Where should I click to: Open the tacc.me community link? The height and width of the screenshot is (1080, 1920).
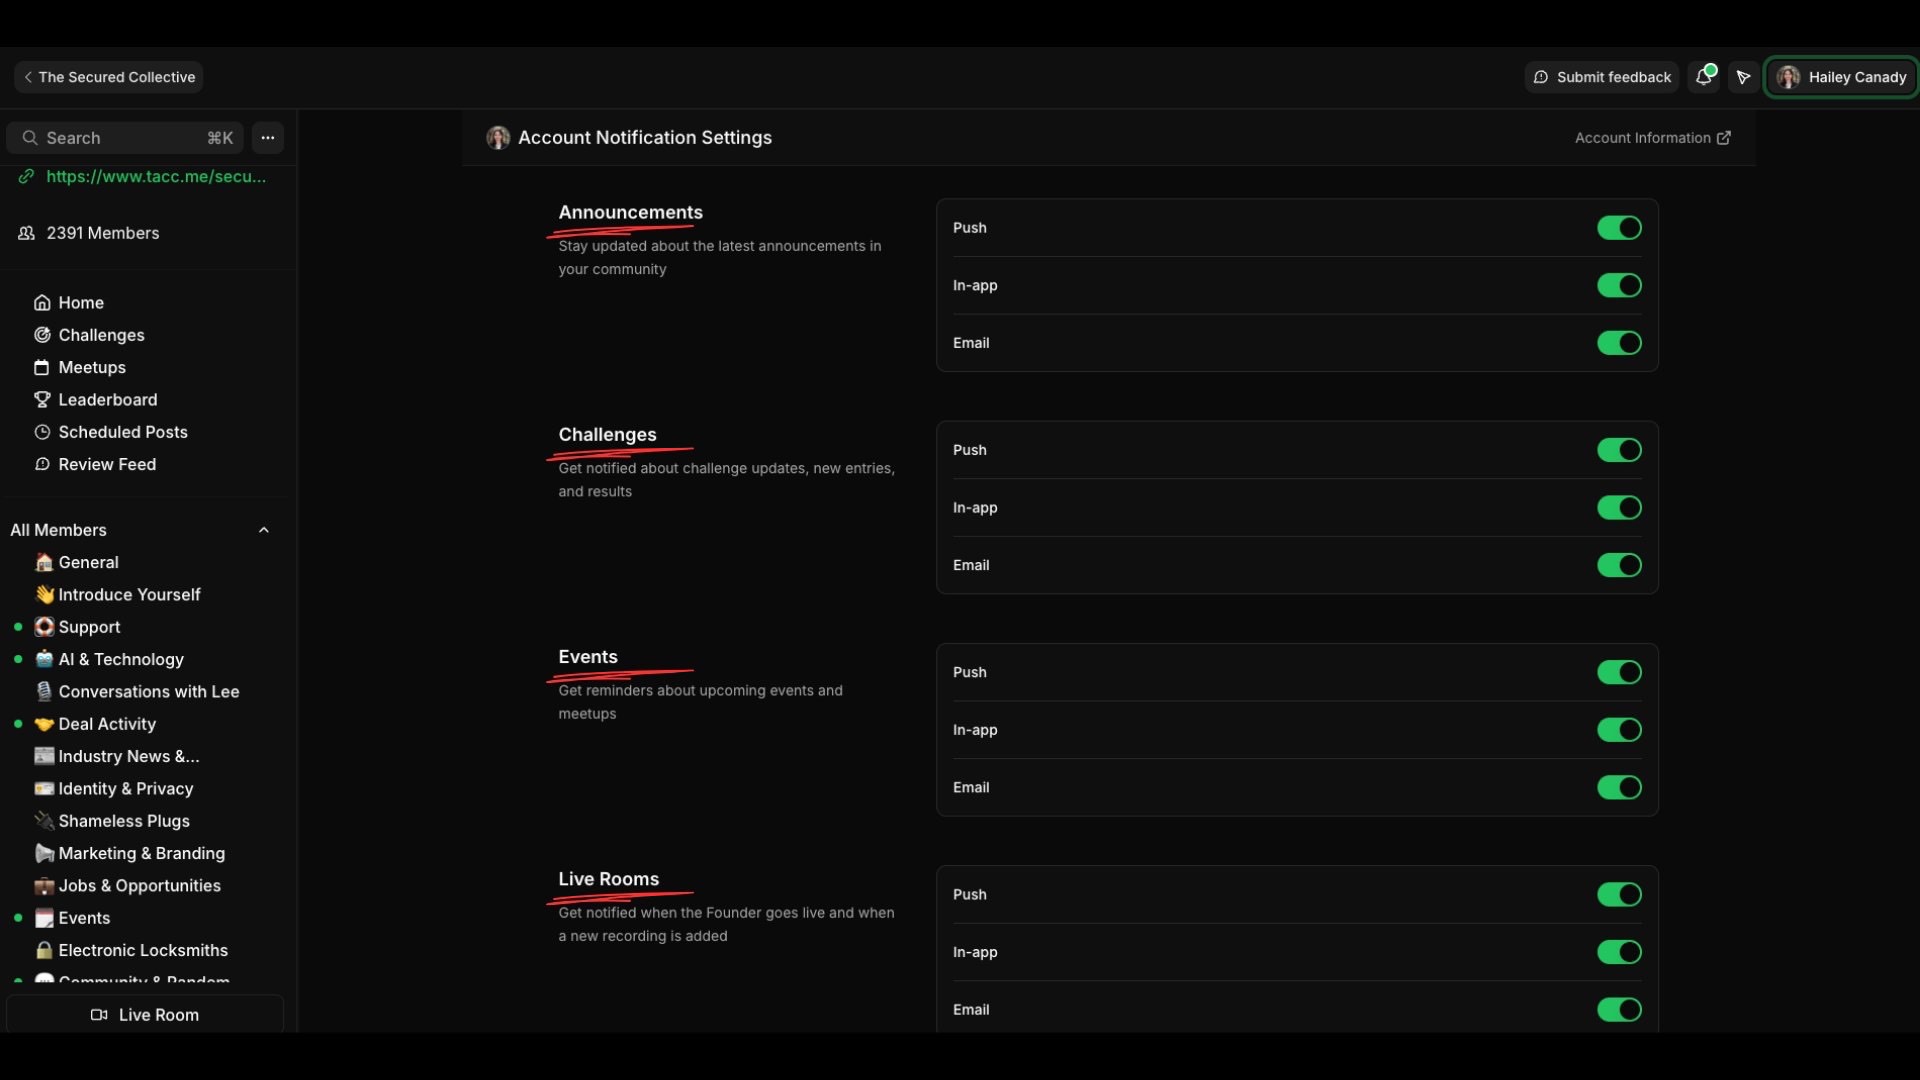click(156, 176)
